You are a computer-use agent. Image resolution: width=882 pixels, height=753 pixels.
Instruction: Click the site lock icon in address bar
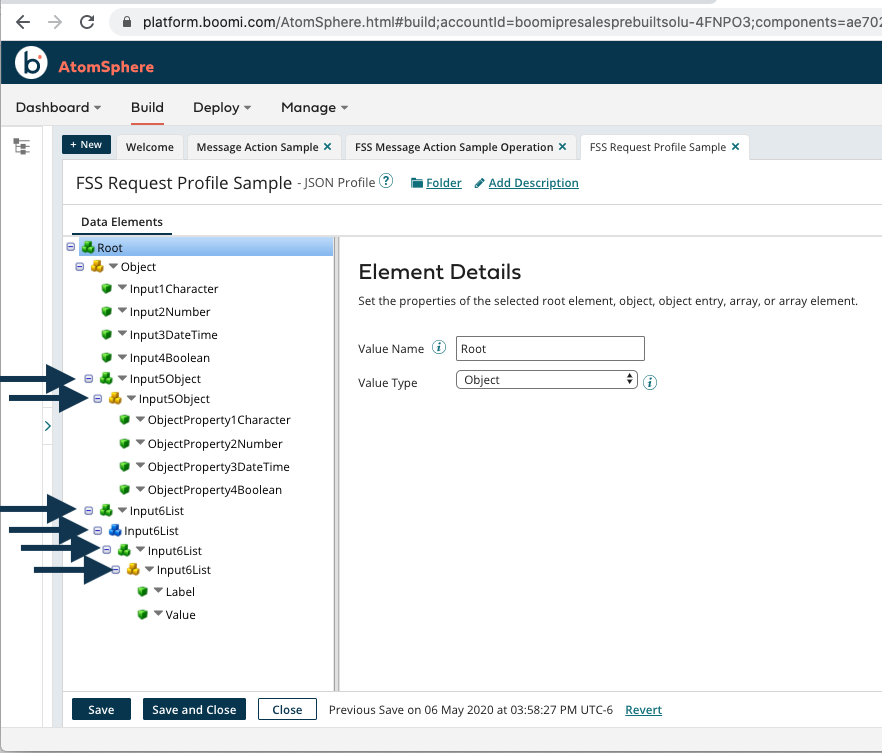[x=127, y=22]
